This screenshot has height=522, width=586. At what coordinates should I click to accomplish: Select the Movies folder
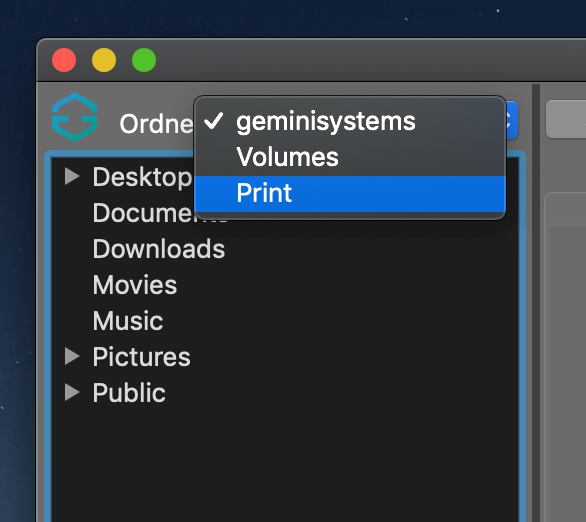[135, 285]
